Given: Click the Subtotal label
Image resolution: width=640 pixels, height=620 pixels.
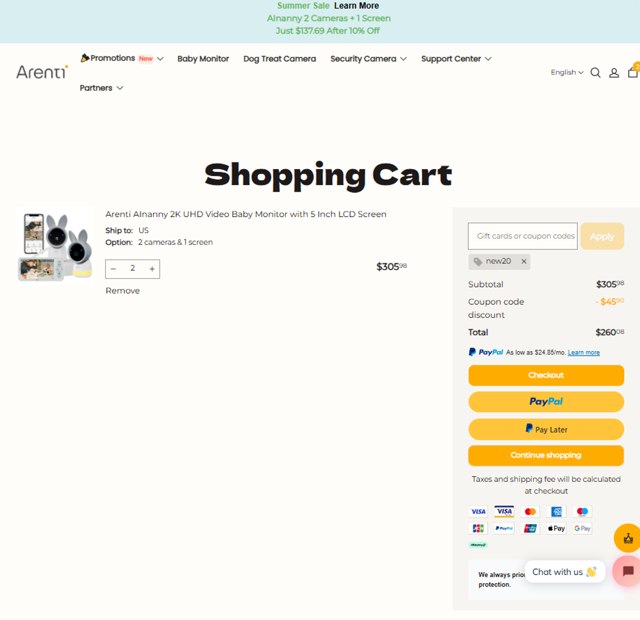Looking at the screenshot, I should 485,284.
